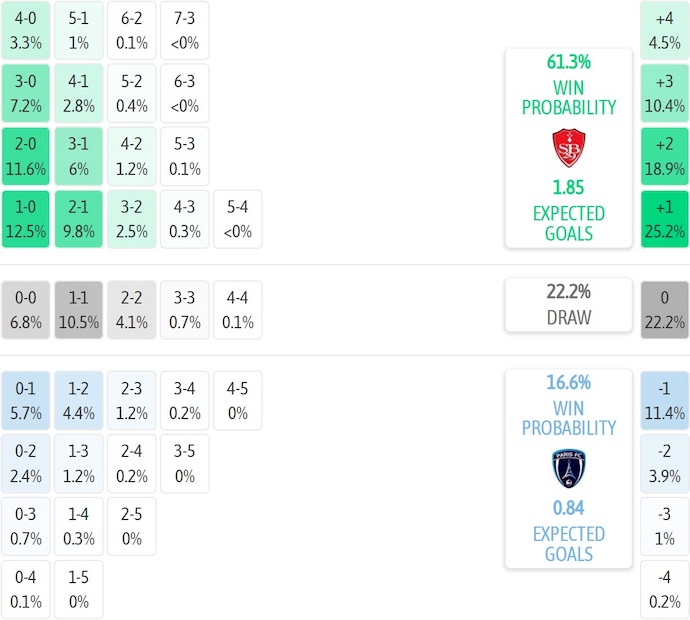Click the 22.2% DRAW box
690x620 pixels.
[568, 305]
